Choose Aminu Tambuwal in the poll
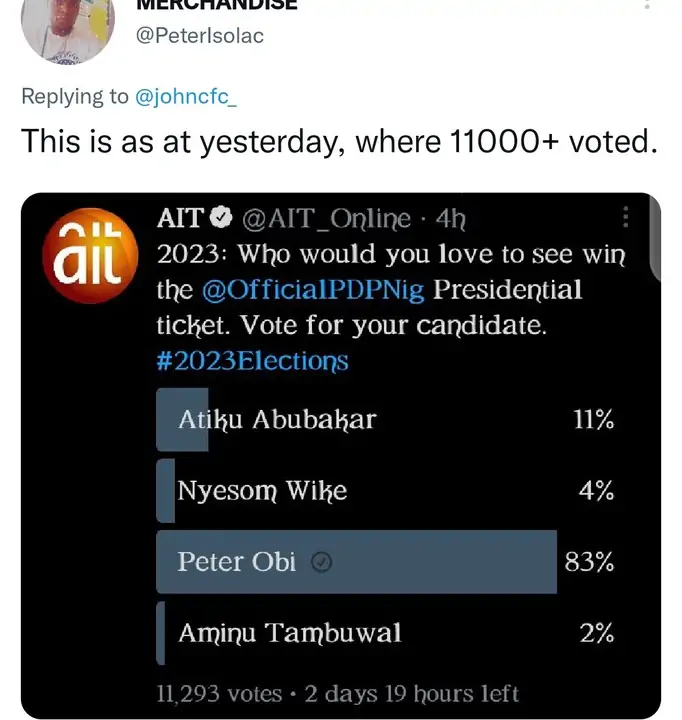 coord(289,633)
